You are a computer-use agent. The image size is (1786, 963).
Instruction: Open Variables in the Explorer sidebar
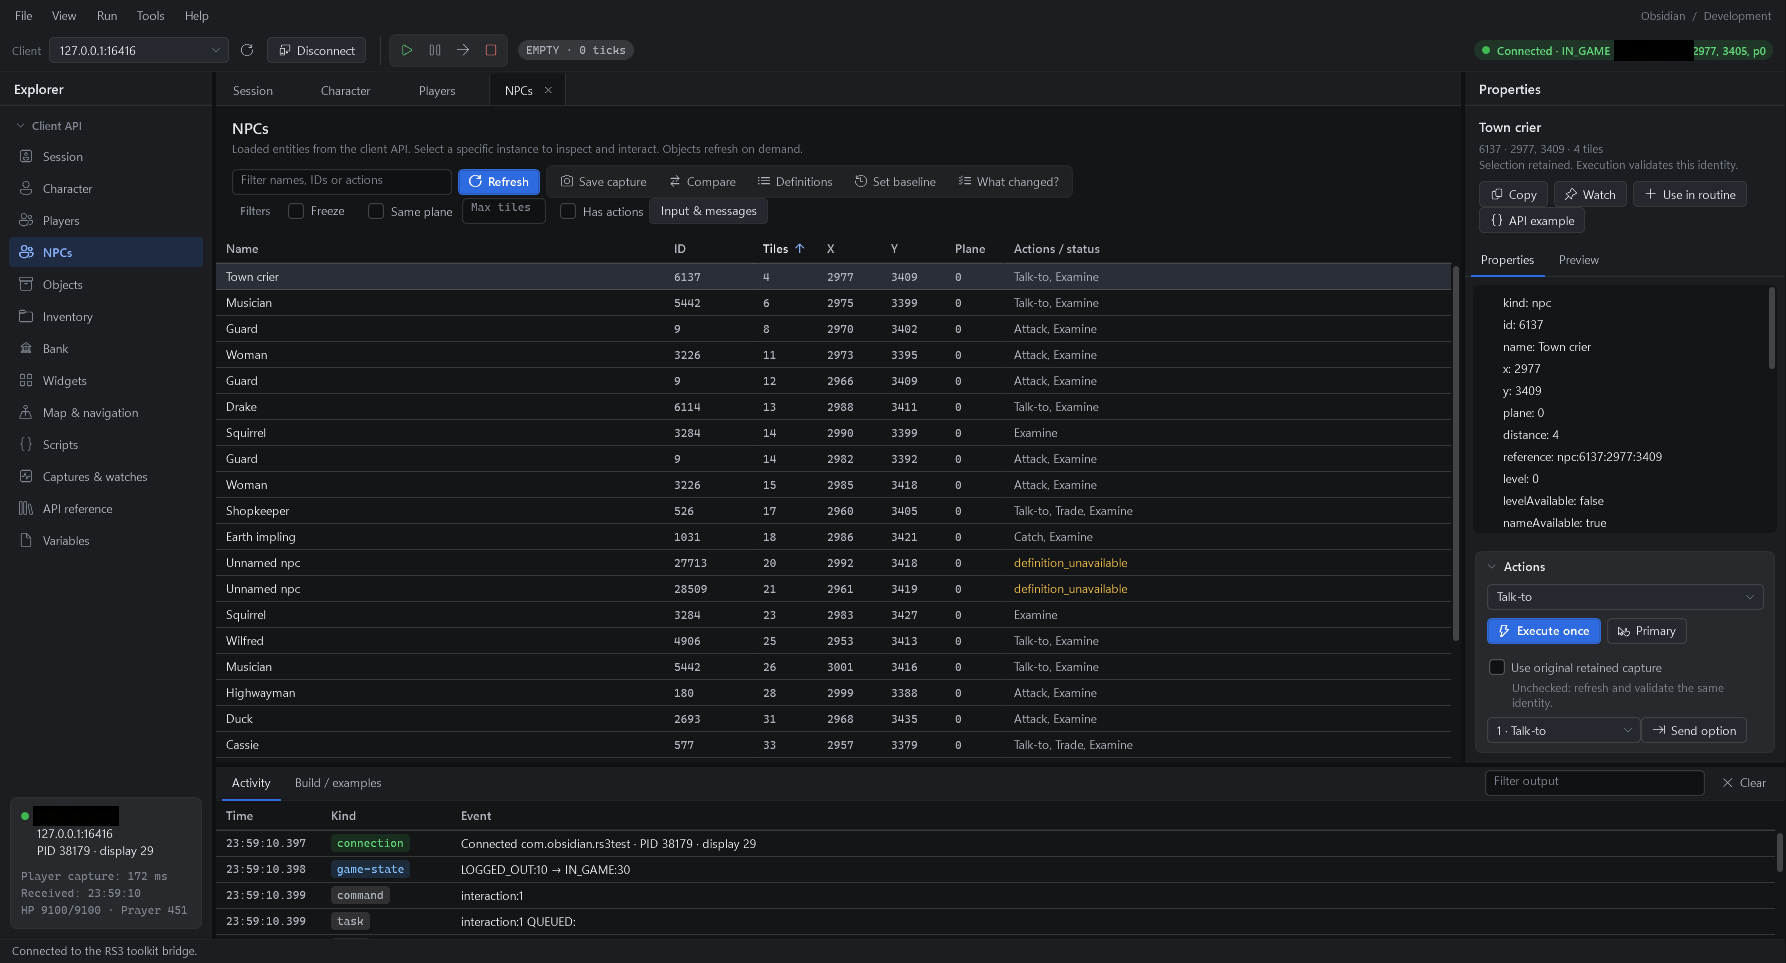(x=106, y=541)
